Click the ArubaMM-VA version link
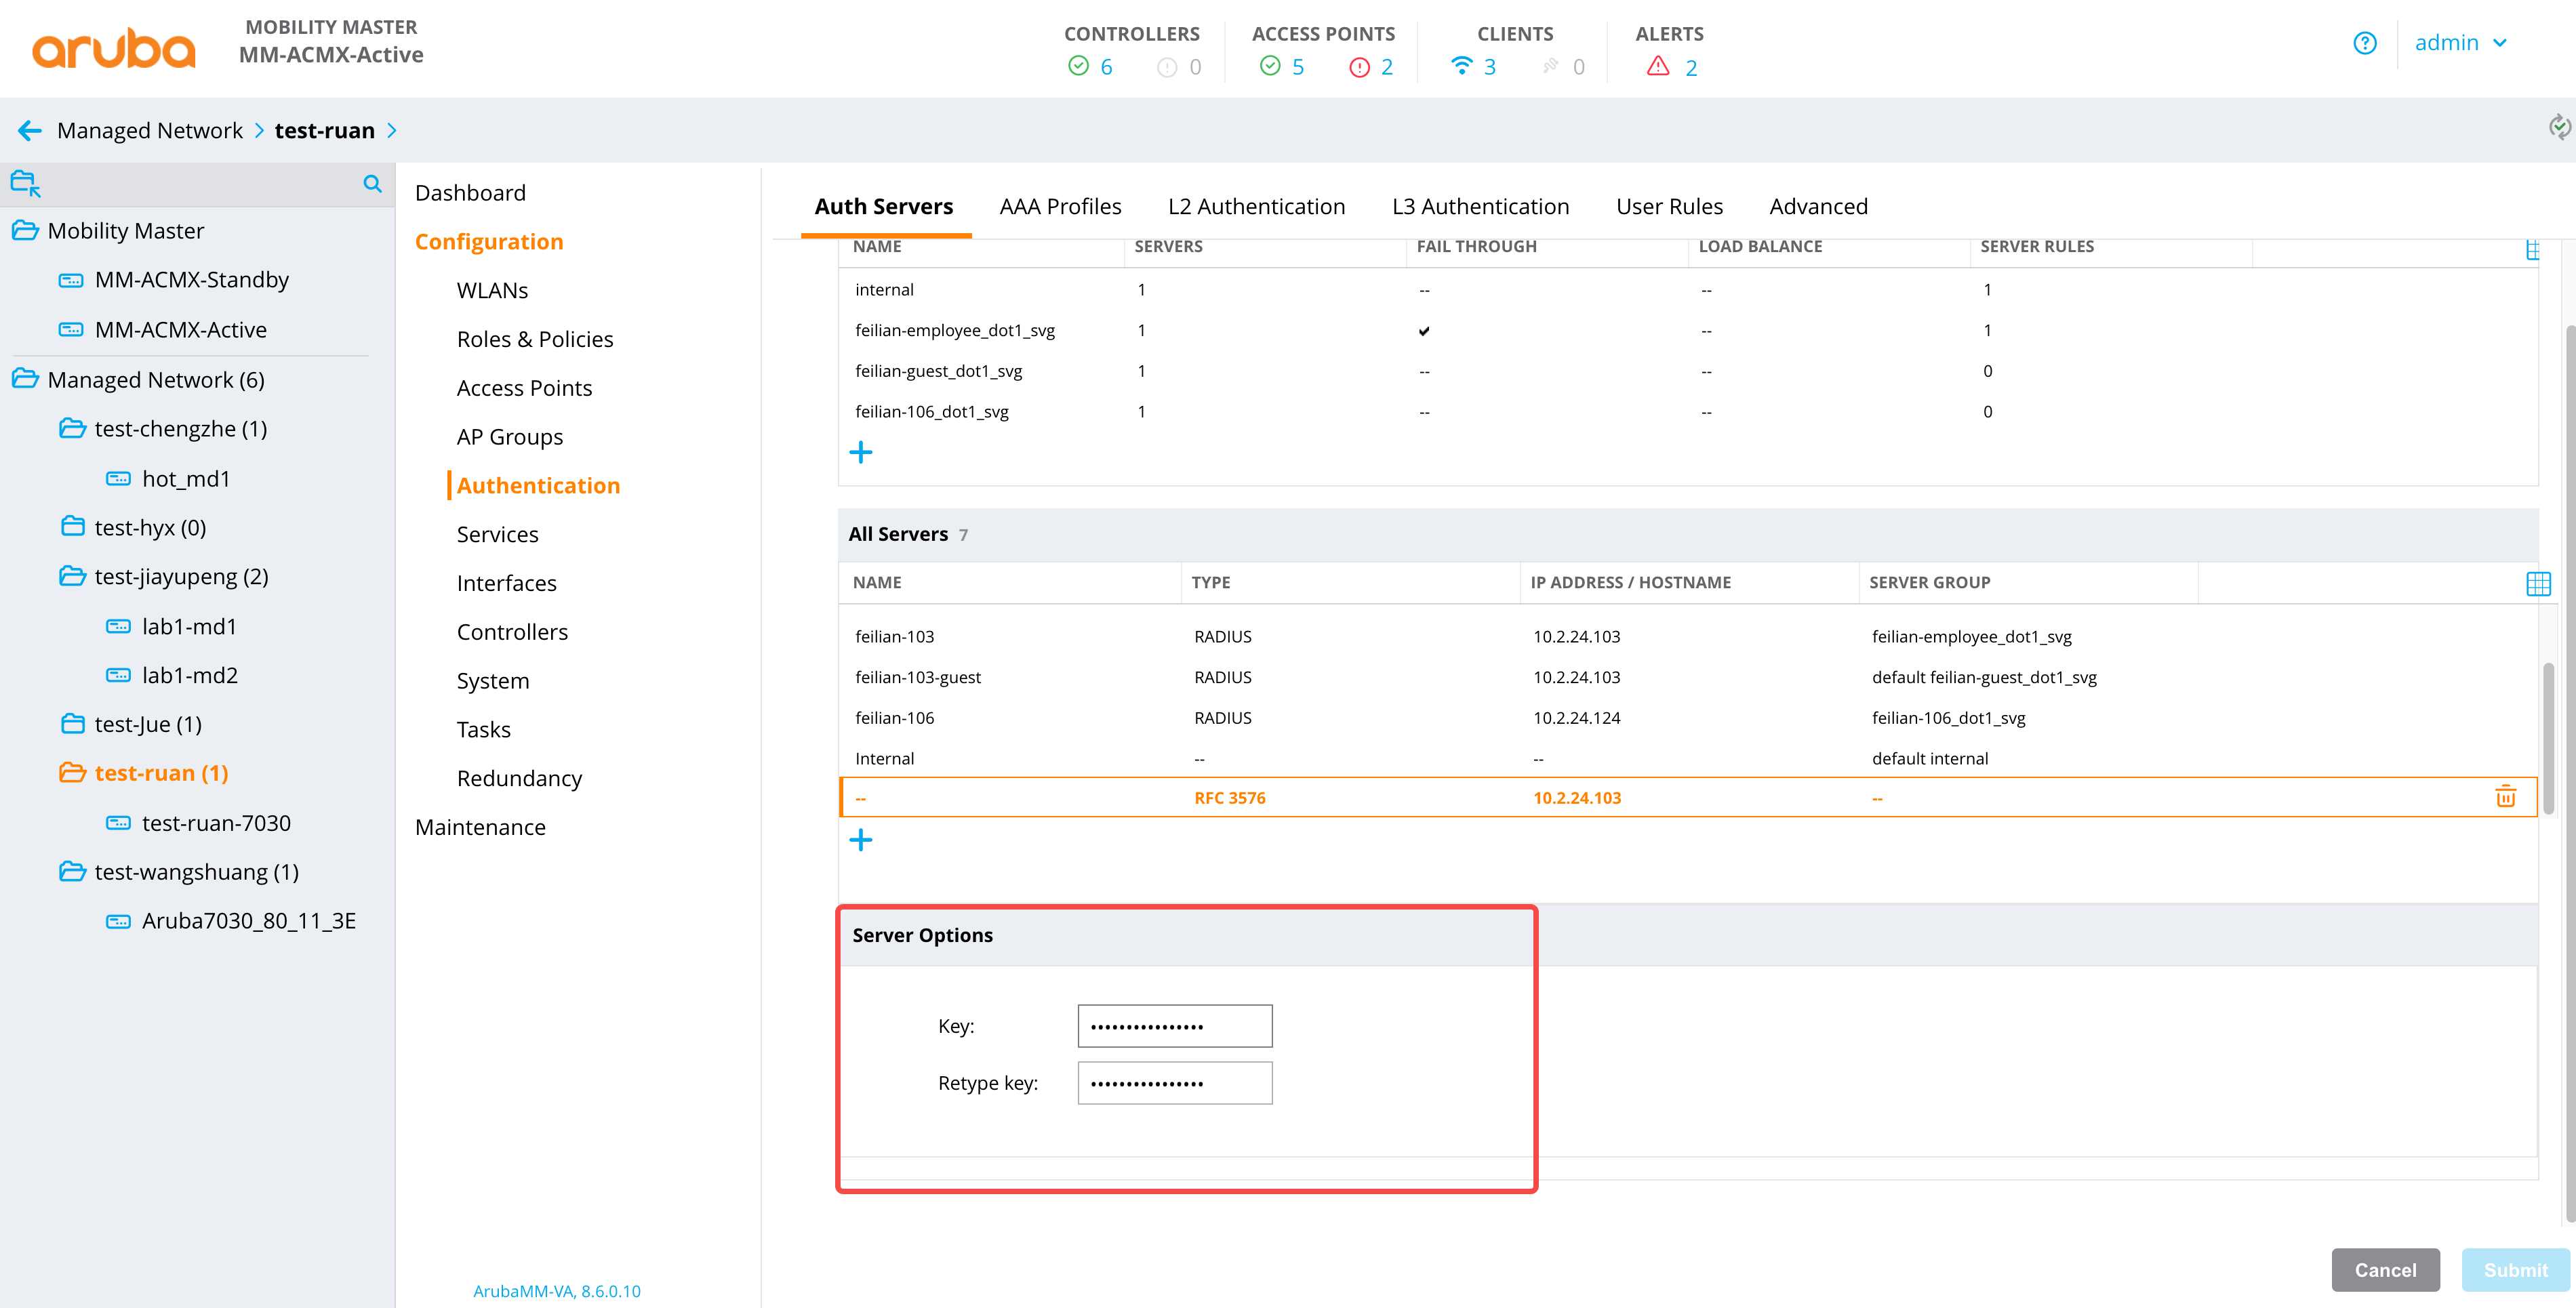The width and height of the screenshot is (2576, 1308). point(556,1291)
